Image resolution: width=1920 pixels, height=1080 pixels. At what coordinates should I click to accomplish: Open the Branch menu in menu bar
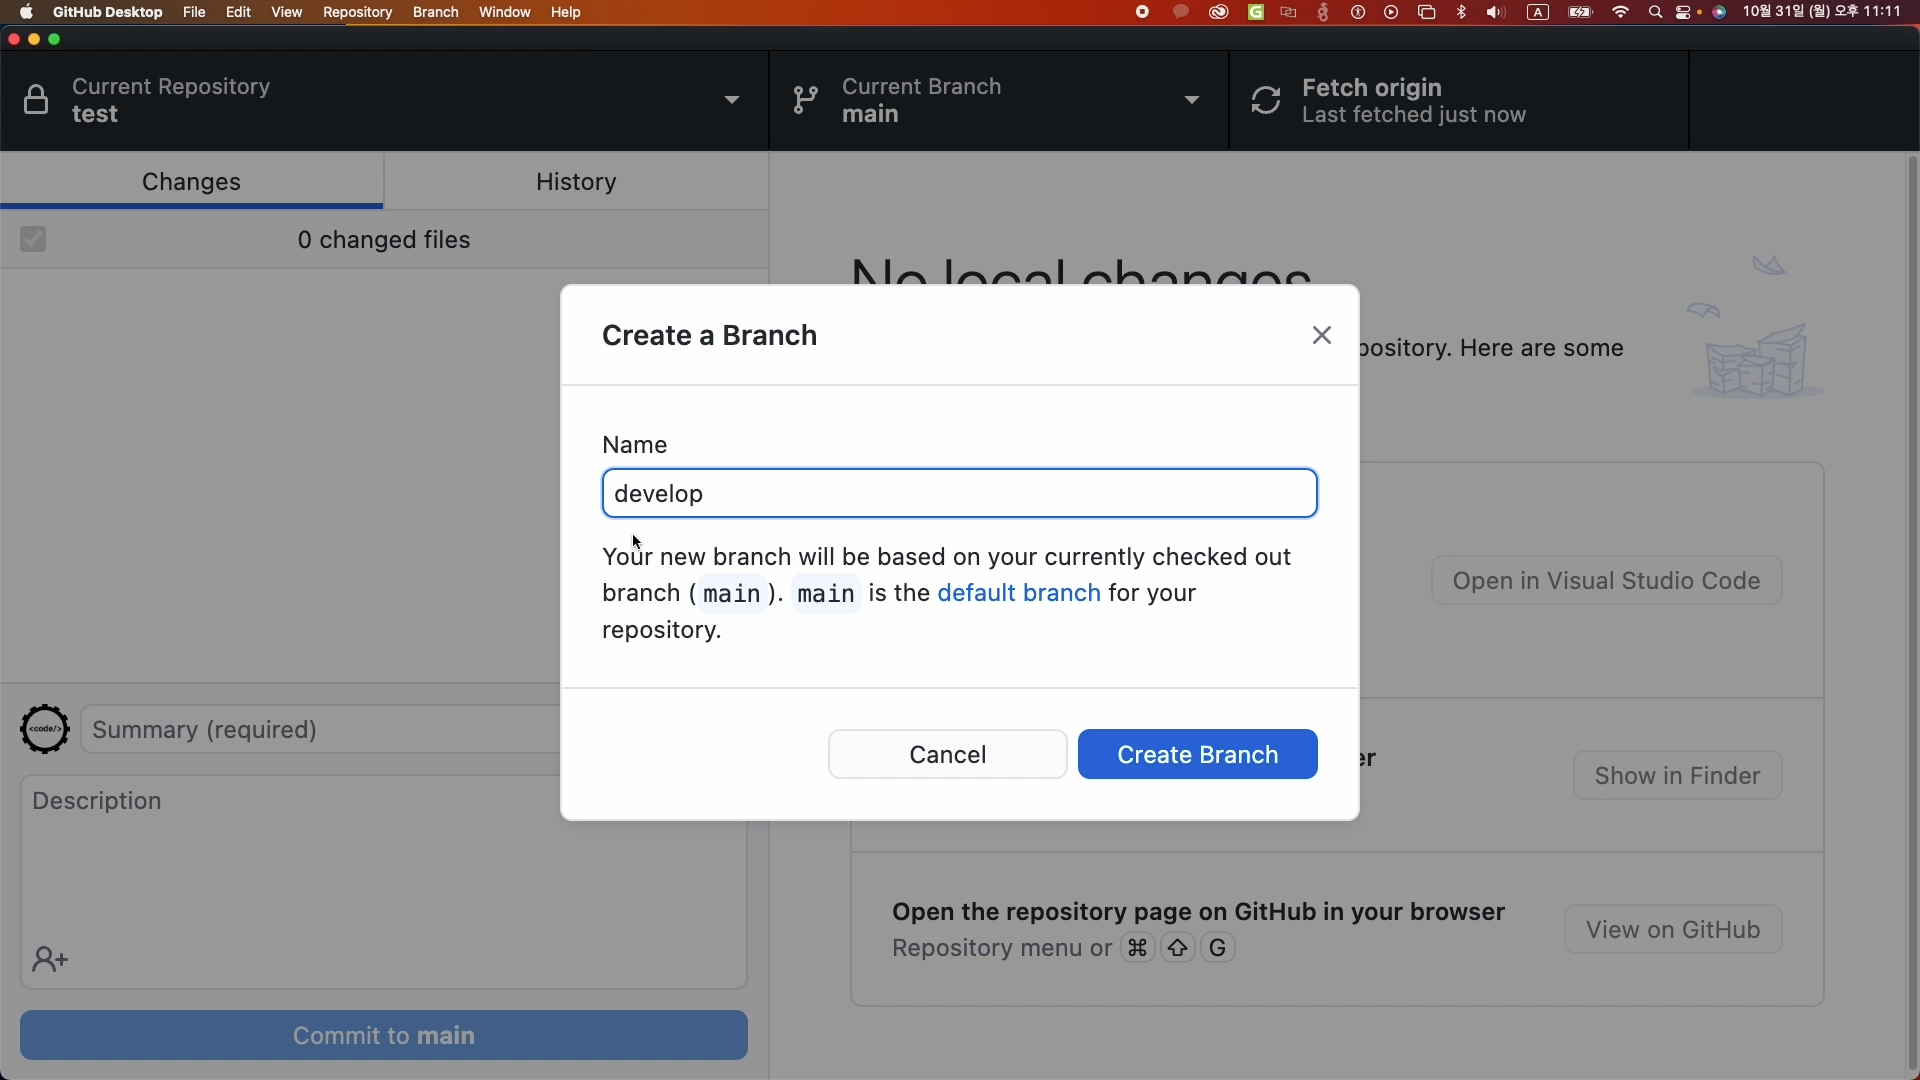pyautogui.click(x=436, y=13)
